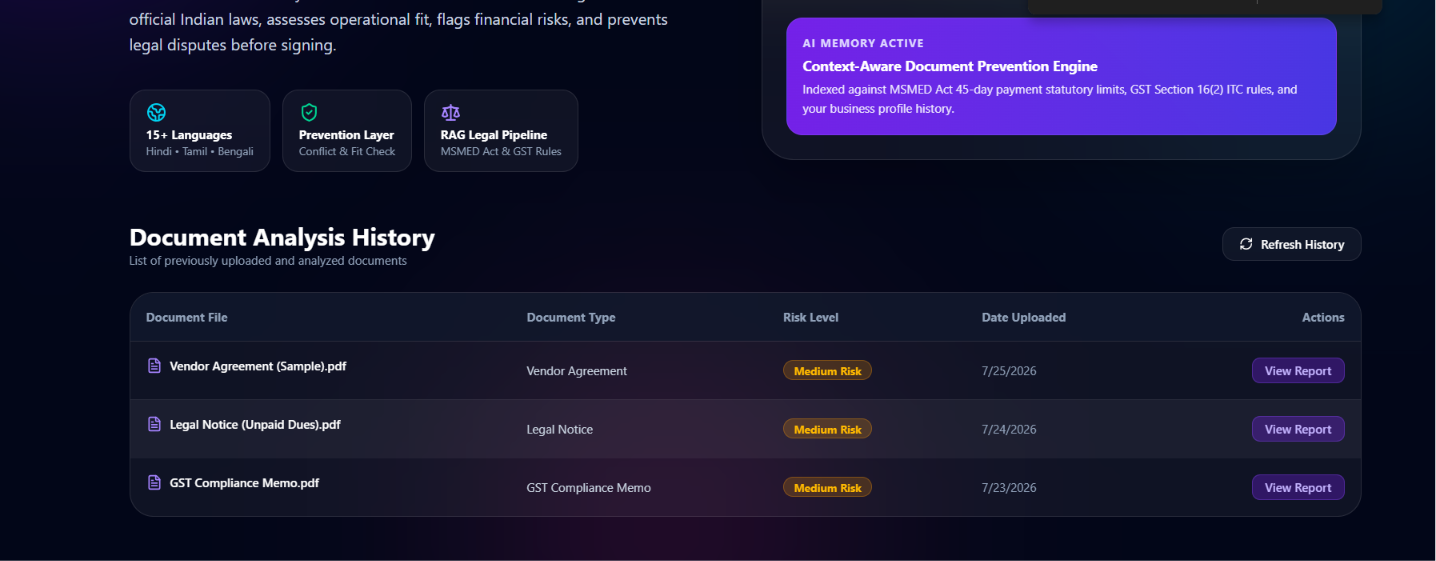Select the GST Compliance Memo.pdf file name

244,483
